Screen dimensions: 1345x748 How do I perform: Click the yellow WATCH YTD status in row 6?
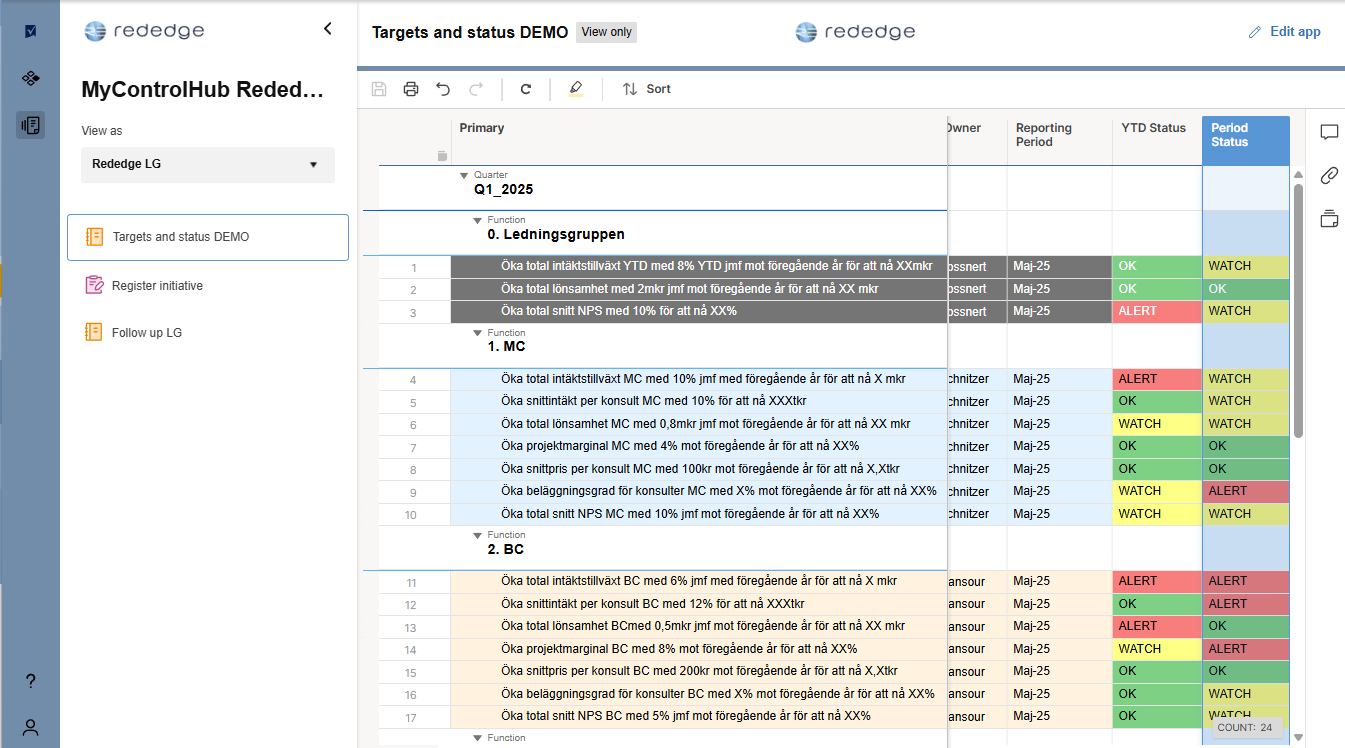click(x=1157, y=424)
